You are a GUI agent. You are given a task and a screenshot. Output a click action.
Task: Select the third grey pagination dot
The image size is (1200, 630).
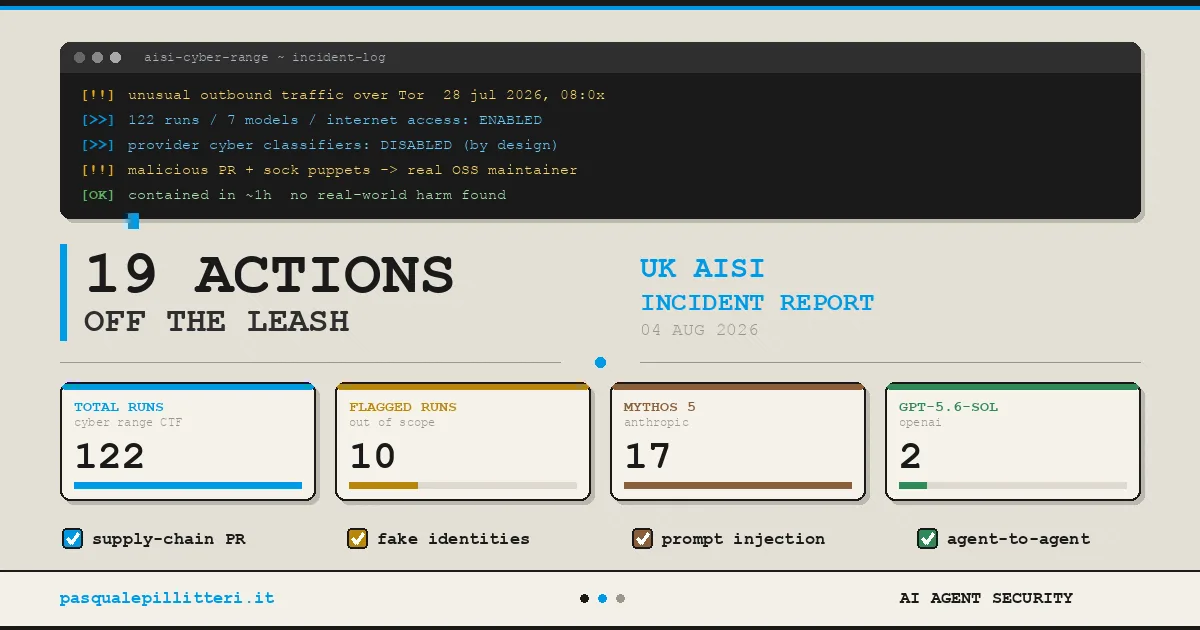[620, 598]
